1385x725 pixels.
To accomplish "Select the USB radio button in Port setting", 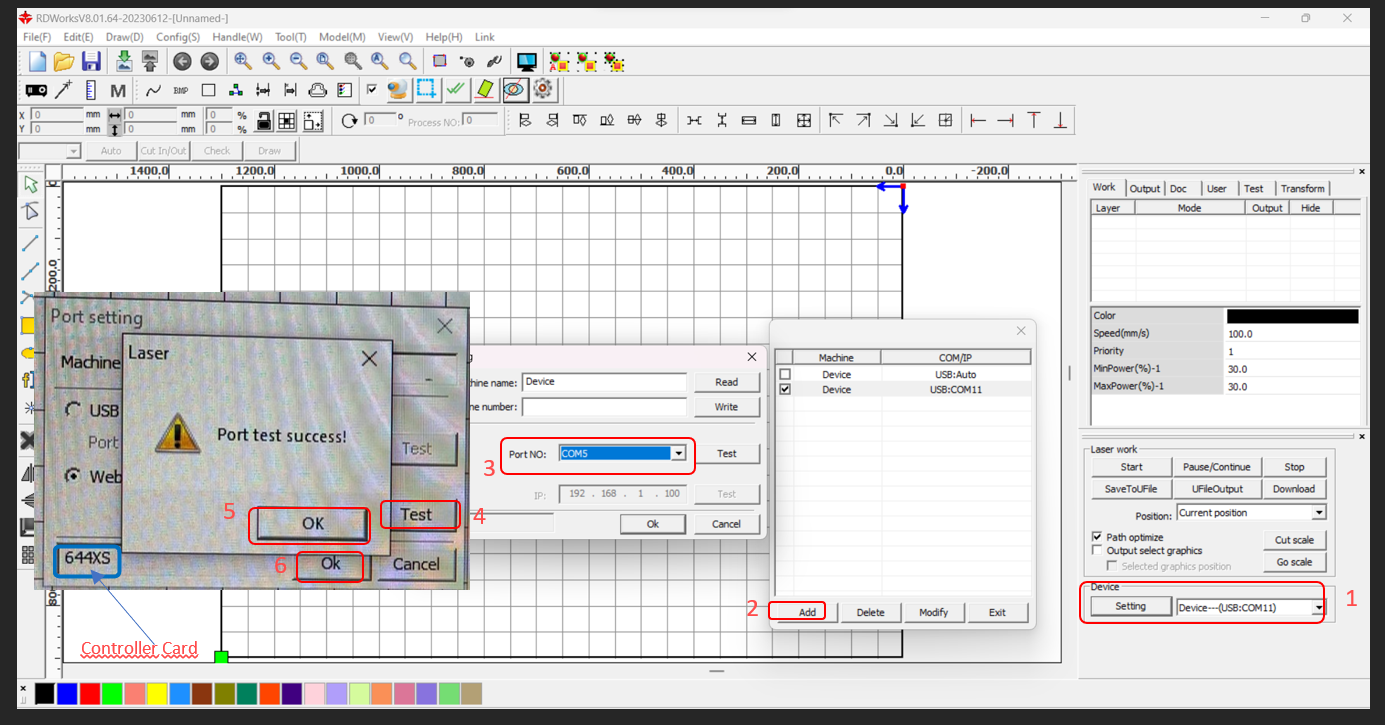I will coord(73,410).
